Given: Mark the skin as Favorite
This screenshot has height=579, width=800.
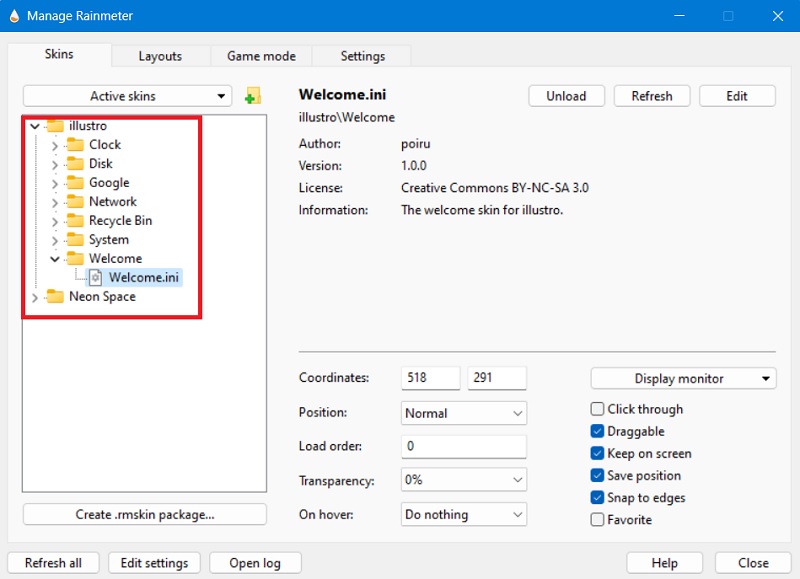Looking at the screenshot, I should [597, 520].
